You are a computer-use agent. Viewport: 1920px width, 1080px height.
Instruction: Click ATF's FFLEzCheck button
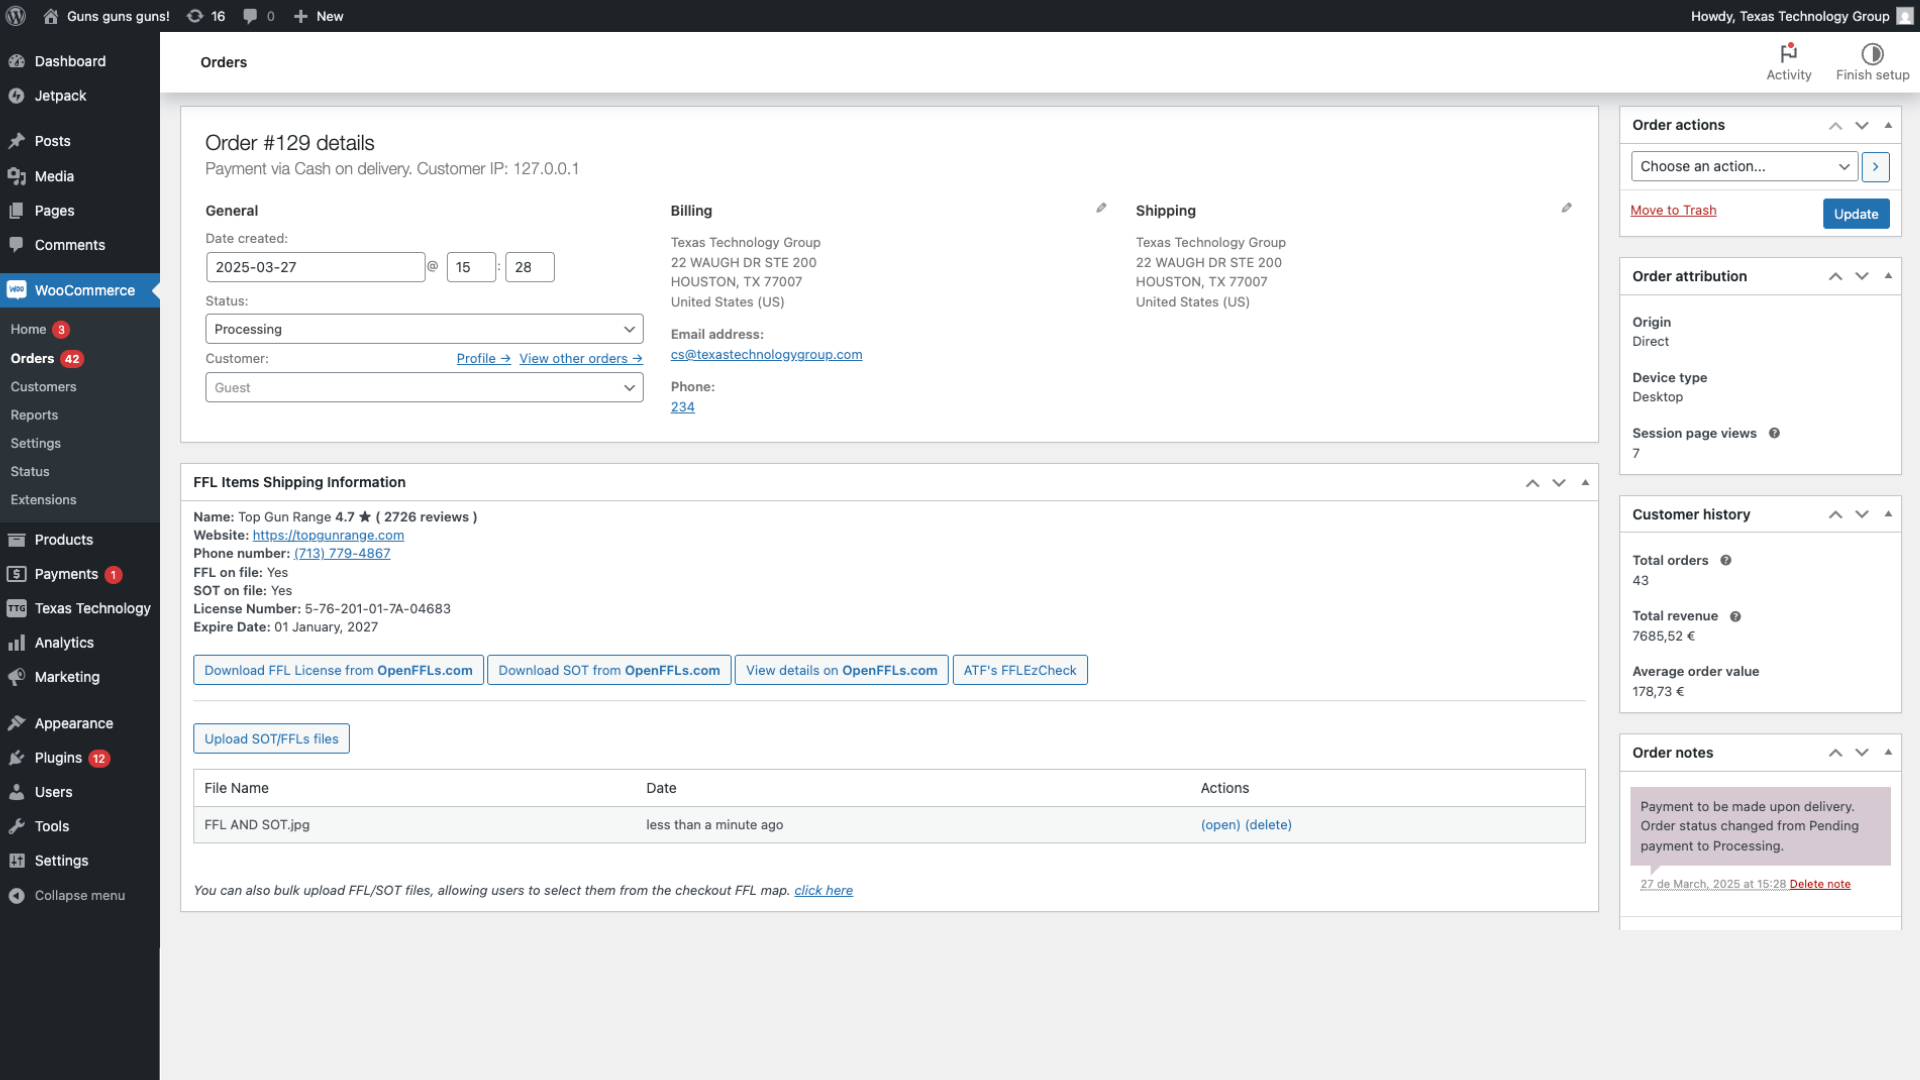pyautogui.click(x=1020, y=670)
